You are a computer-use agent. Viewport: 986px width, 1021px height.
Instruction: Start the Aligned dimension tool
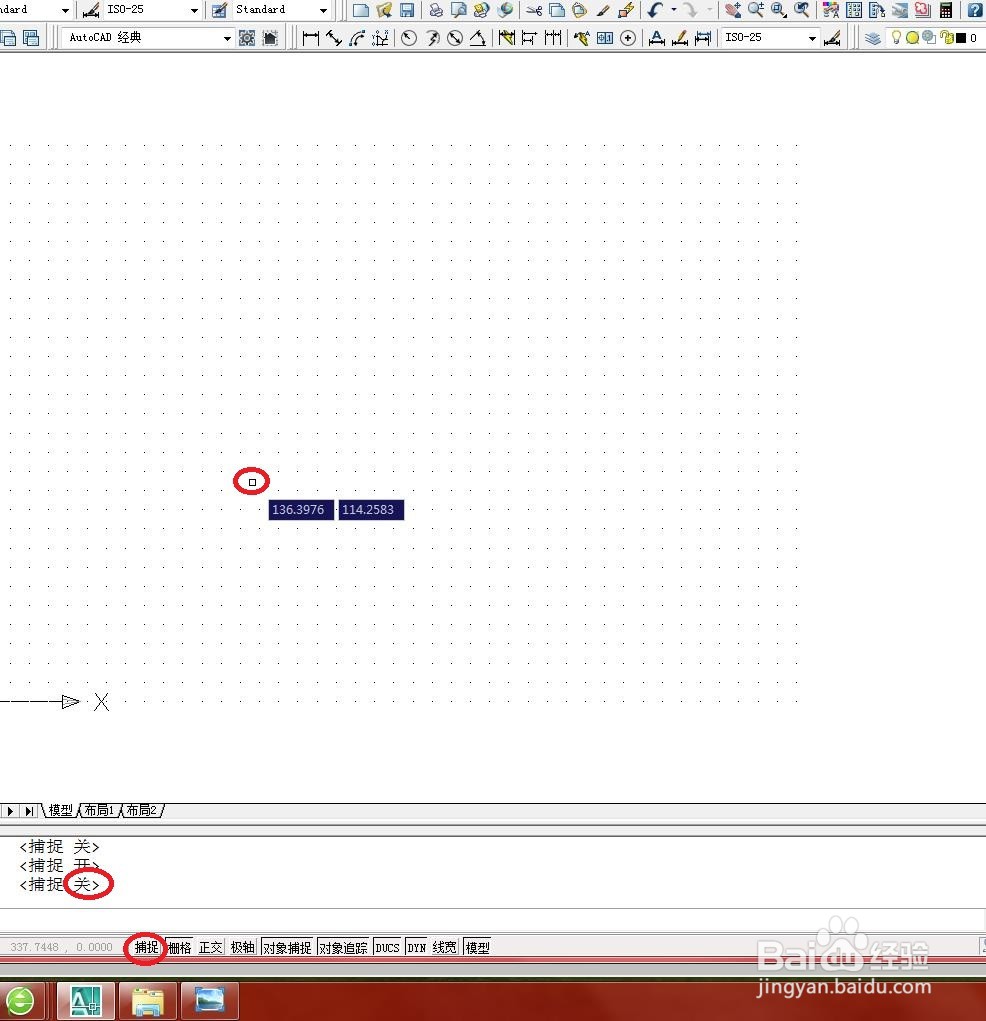coord(334,38)
